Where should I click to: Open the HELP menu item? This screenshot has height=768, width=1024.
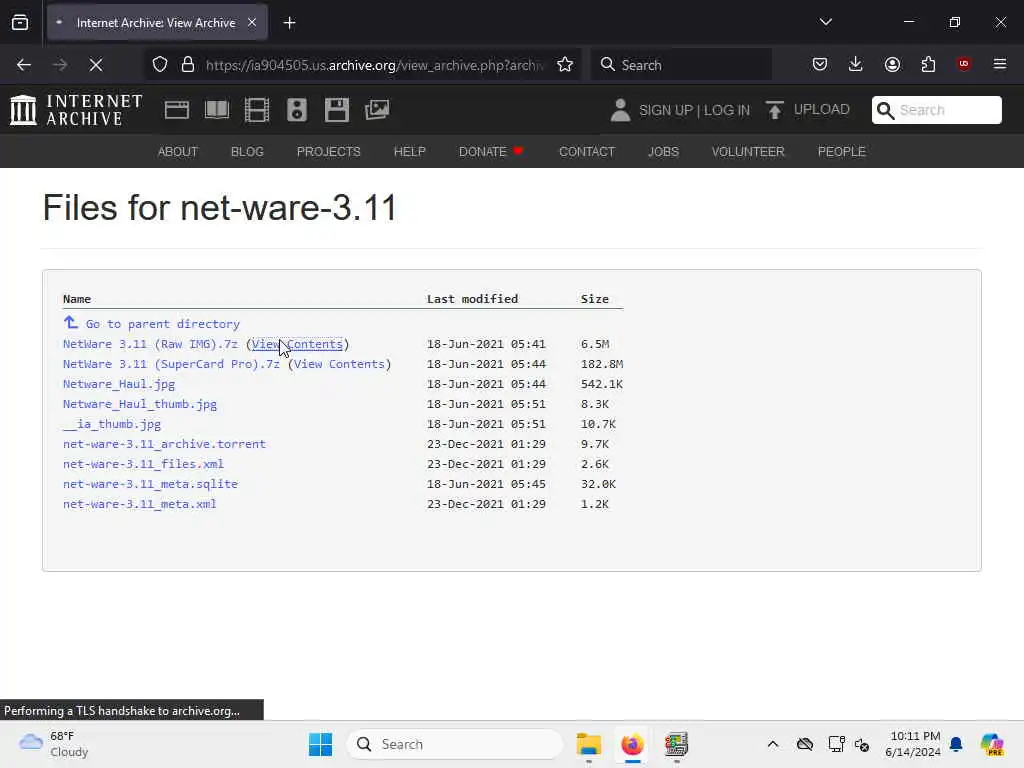(409, 152)
